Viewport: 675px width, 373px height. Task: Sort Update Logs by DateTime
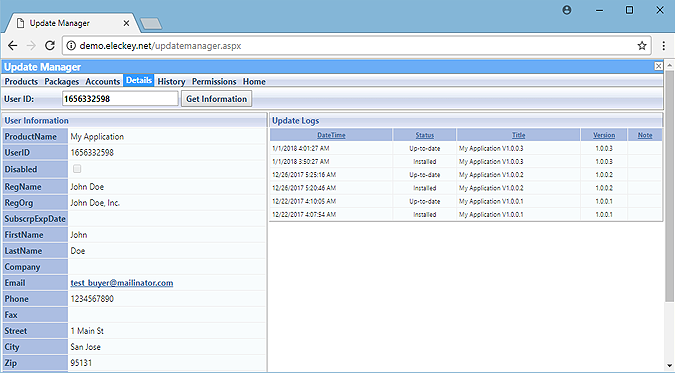coord(331,135)
